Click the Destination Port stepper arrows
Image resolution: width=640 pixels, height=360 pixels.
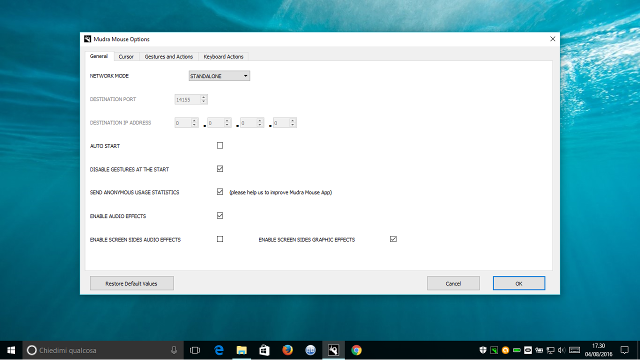pyautogui.click(x=204, y=99)
